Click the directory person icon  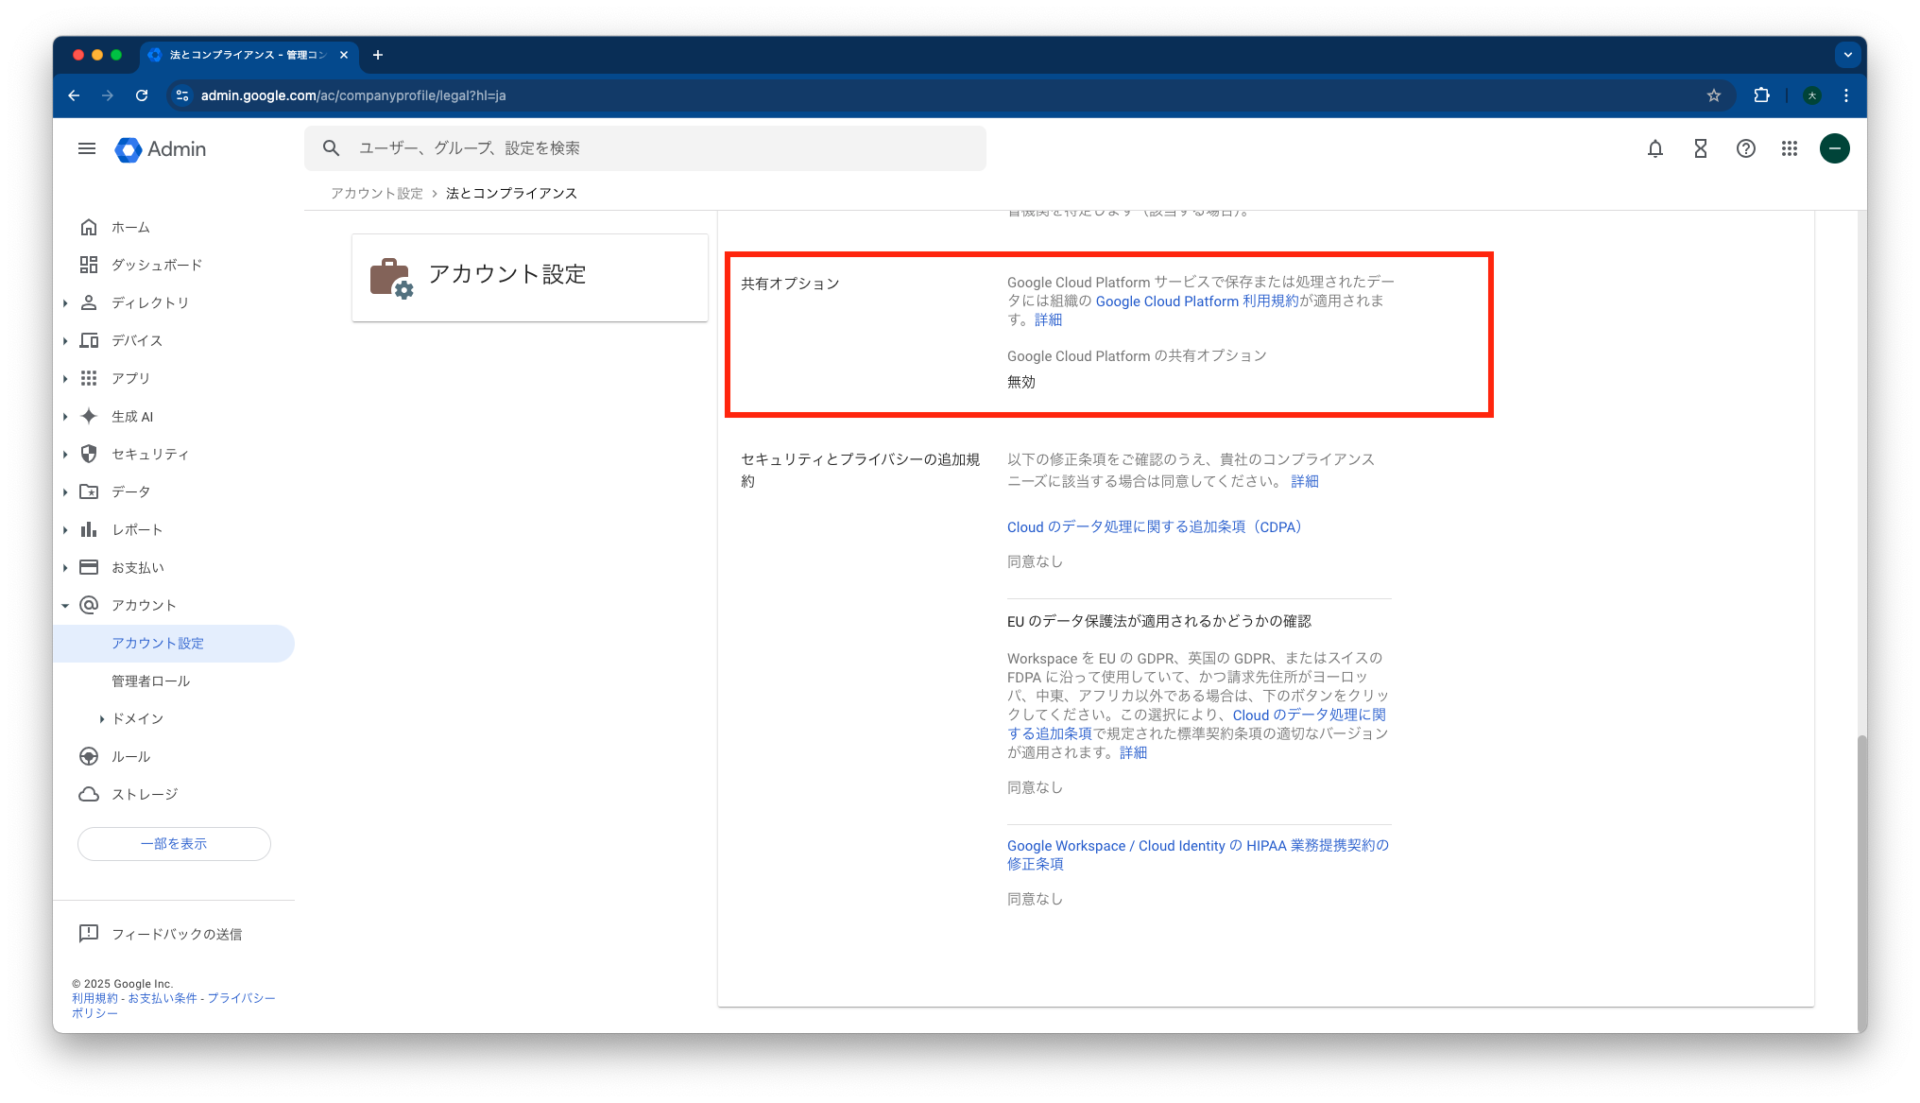(x=89, y=303)
